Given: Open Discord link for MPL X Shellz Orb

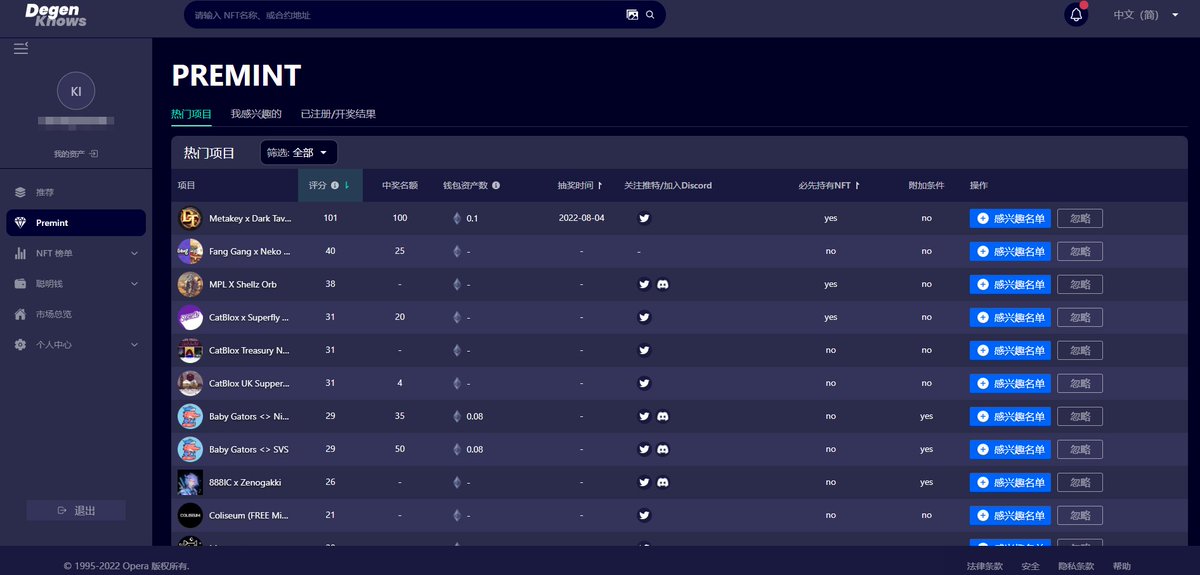Looking at the screenshot, I should click(663, 284).
